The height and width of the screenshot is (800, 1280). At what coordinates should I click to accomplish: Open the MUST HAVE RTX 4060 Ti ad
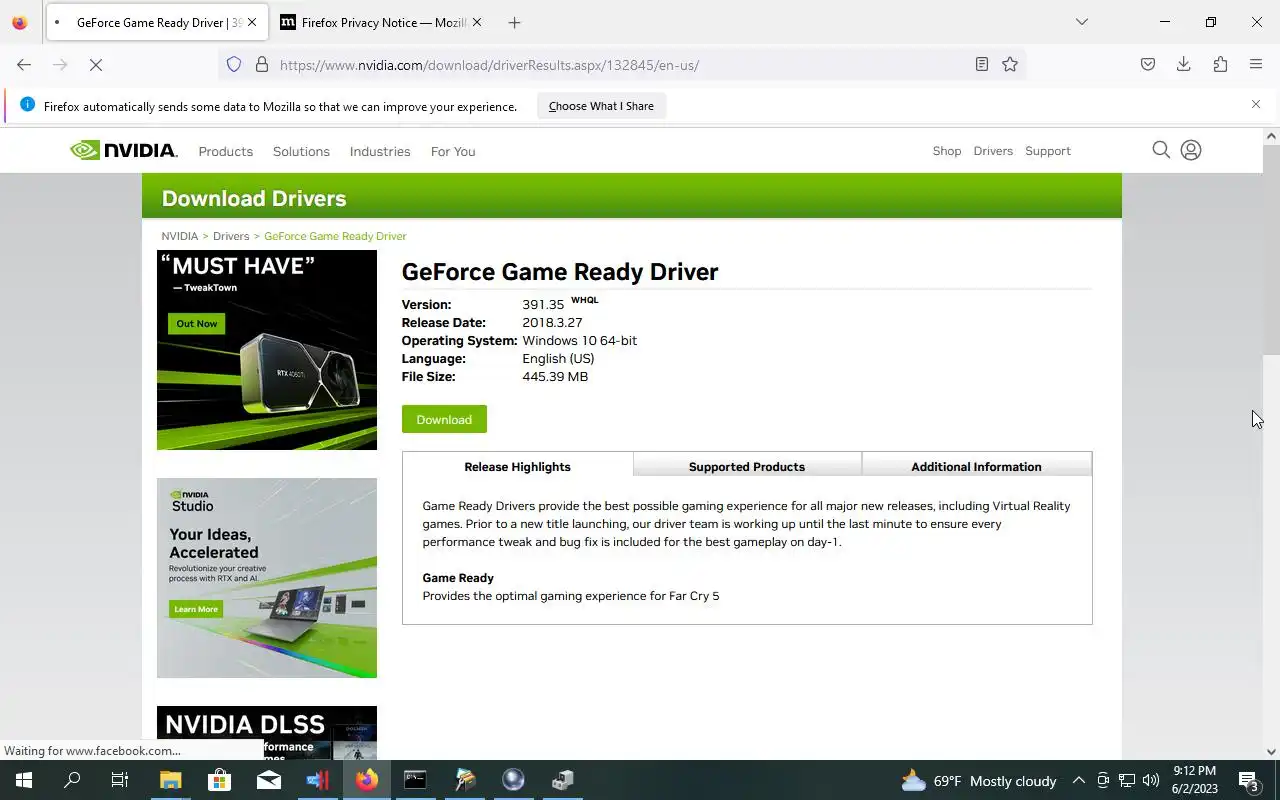click(x=267, y=350)
